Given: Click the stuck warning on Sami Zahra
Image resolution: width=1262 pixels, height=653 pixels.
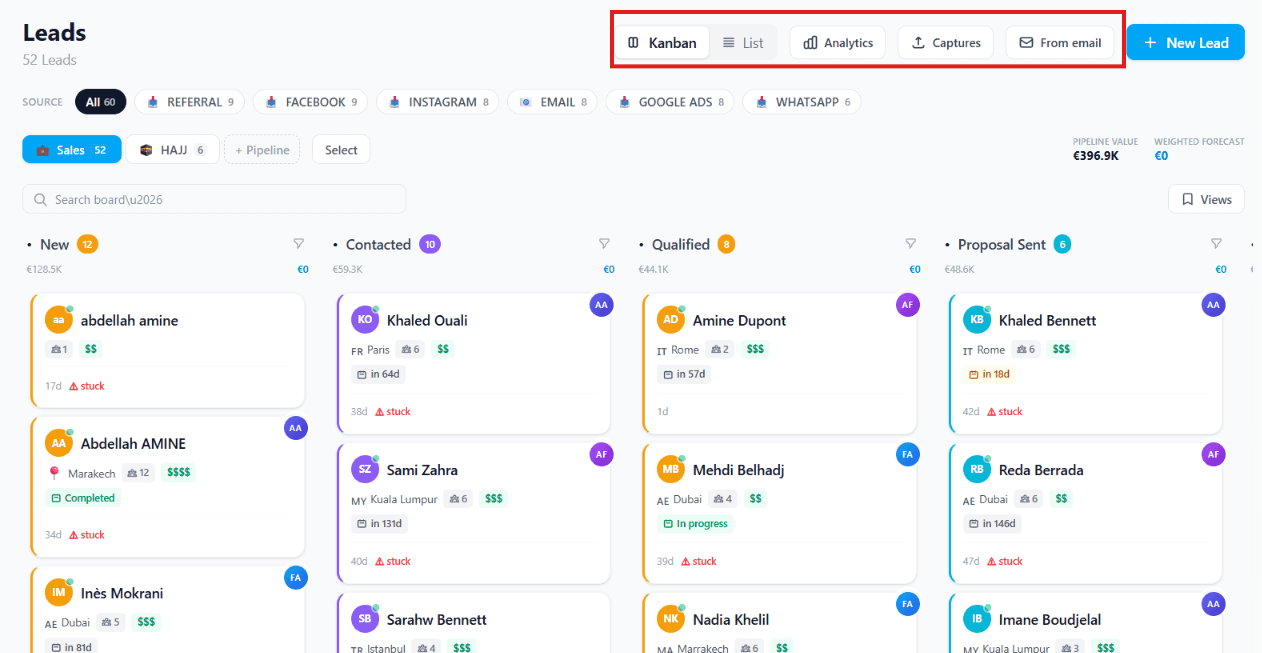Looking at the screenshot, I should pos(393,561).
